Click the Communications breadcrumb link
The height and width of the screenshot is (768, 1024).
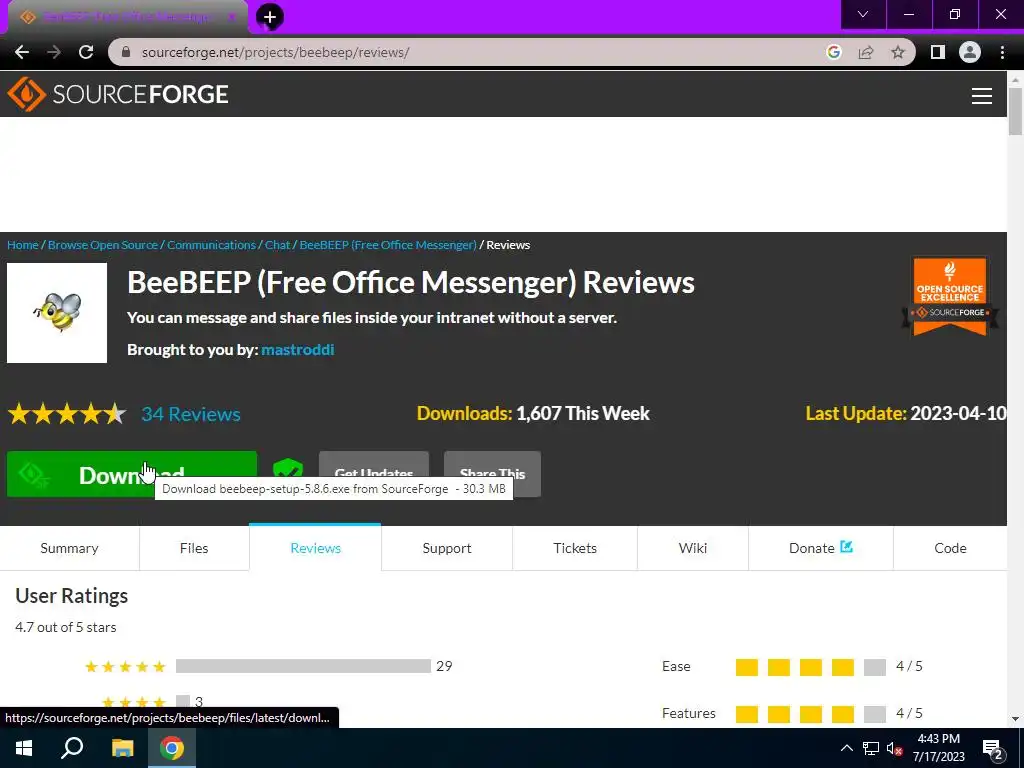[212, 245]
